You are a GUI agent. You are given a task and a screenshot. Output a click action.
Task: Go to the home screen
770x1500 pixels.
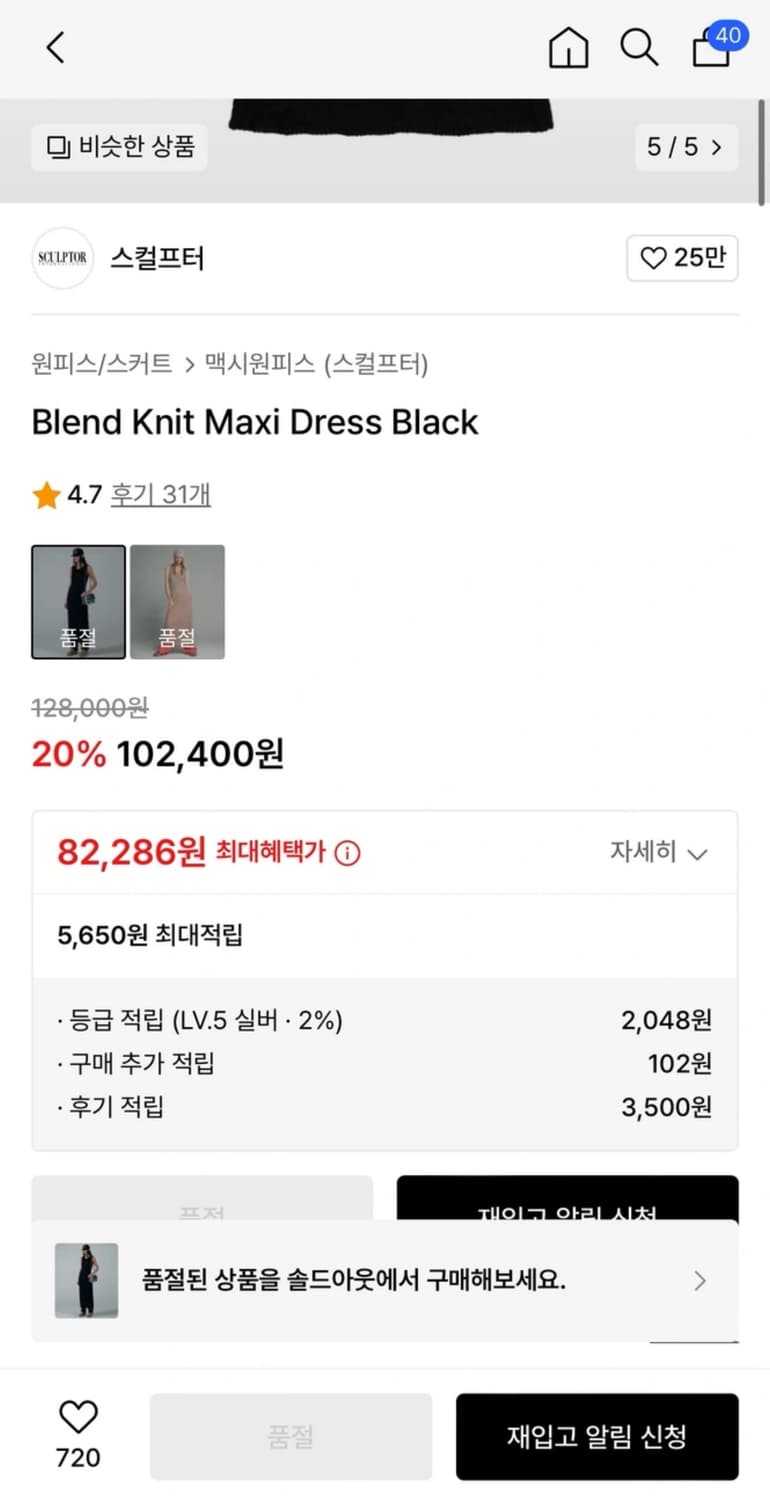[568, 47]
